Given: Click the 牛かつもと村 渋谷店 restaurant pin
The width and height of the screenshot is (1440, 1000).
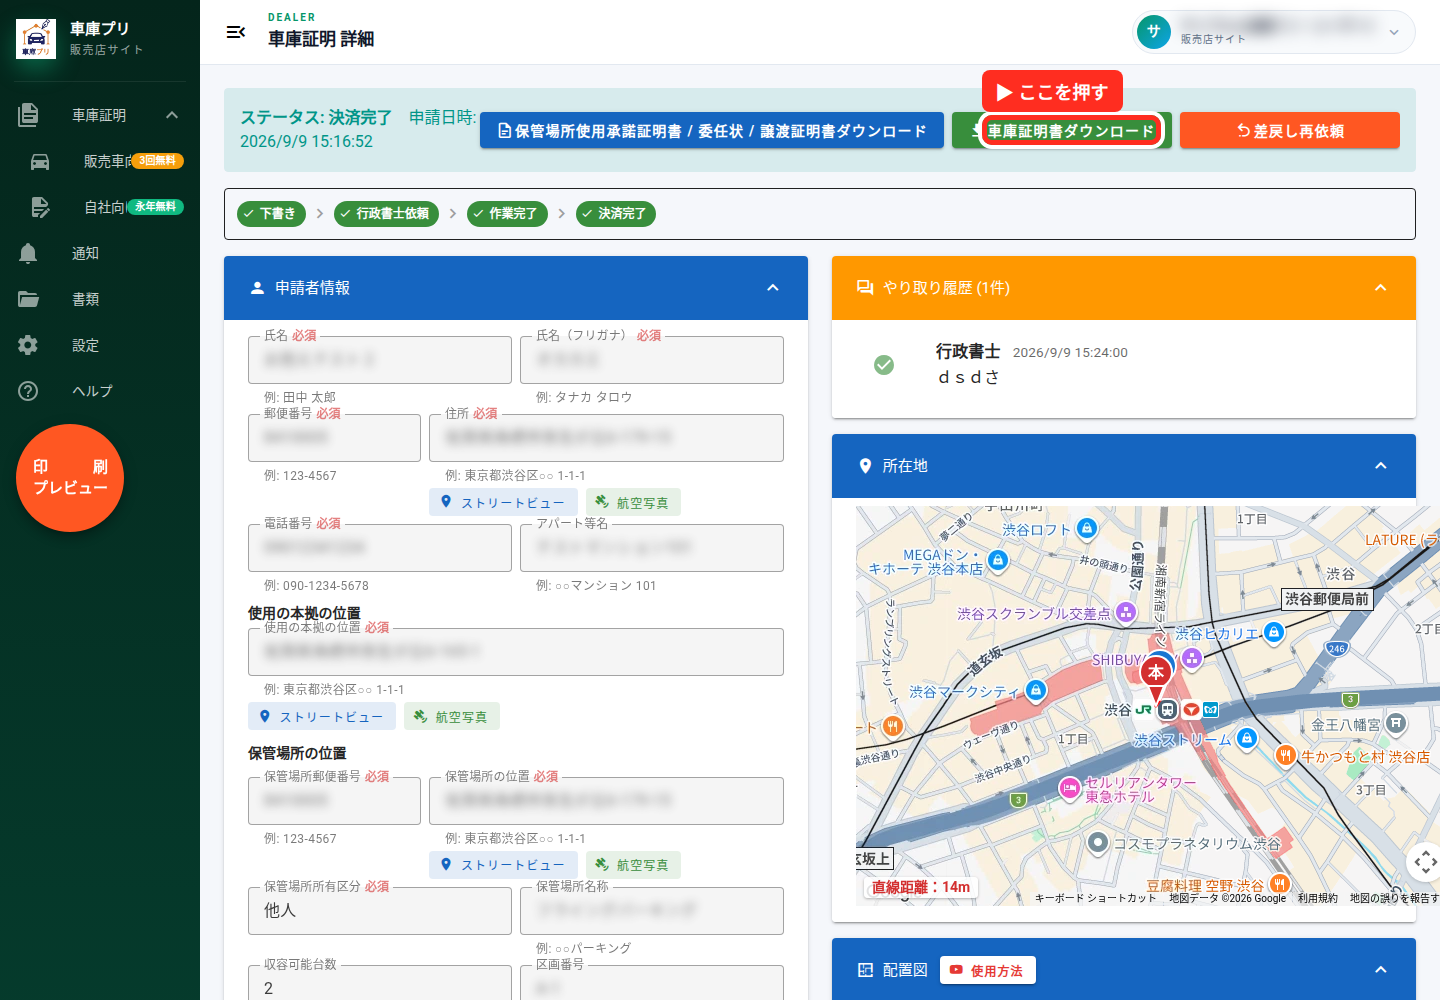Looking at the screenshot, I should point(1286,755).
